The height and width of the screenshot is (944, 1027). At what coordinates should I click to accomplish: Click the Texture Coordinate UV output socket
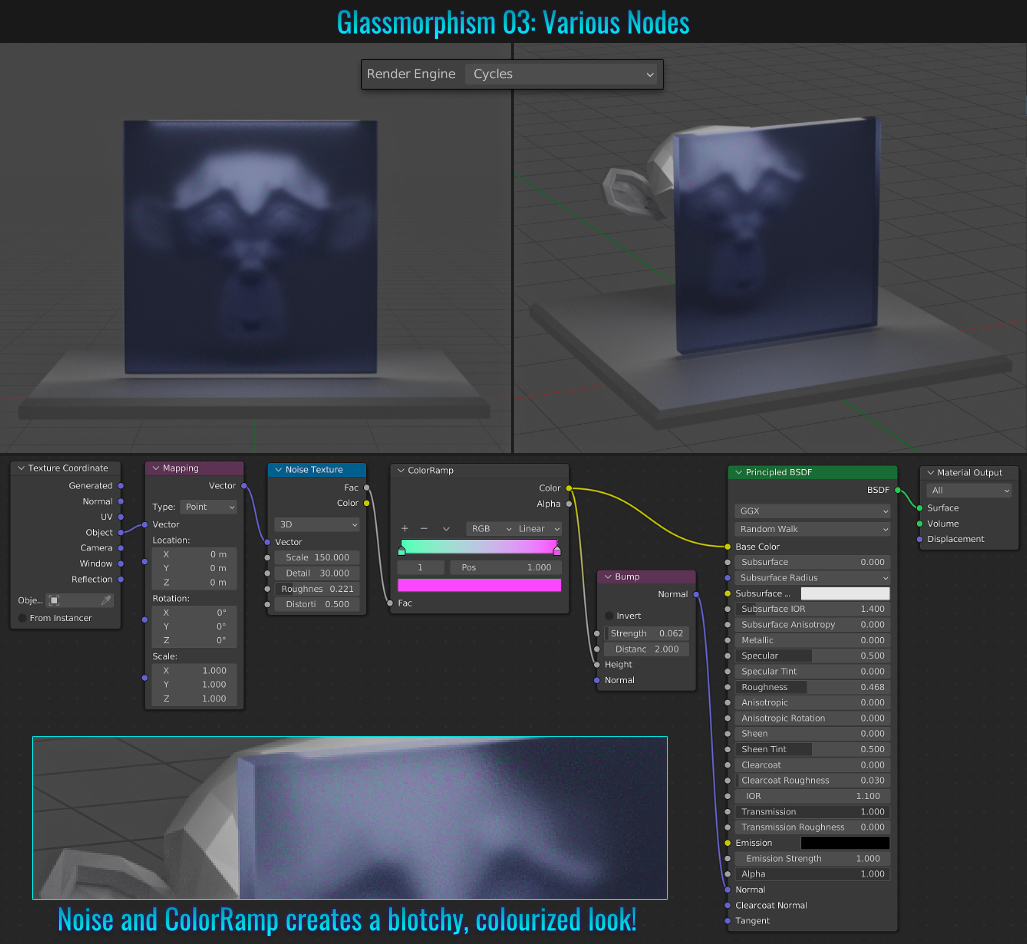pyautogui.click(x=121, y=517)
